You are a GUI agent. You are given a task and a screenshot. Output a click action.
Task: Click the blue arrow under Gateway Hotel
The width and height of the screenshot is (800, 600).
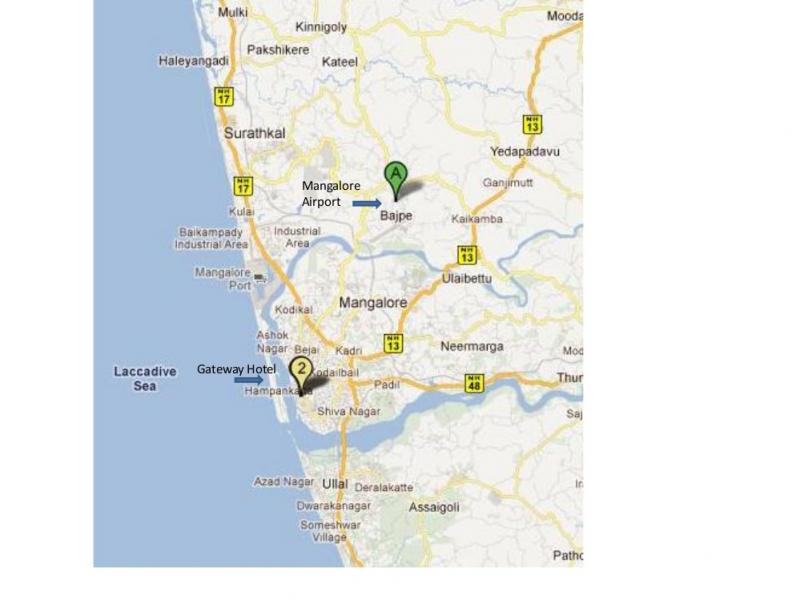[249, 380]
